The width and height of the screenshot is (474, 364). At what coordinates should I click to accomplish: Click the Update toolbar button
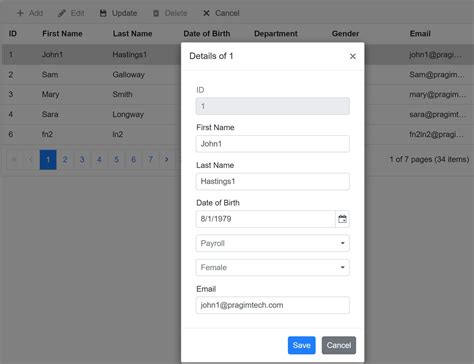118,13
